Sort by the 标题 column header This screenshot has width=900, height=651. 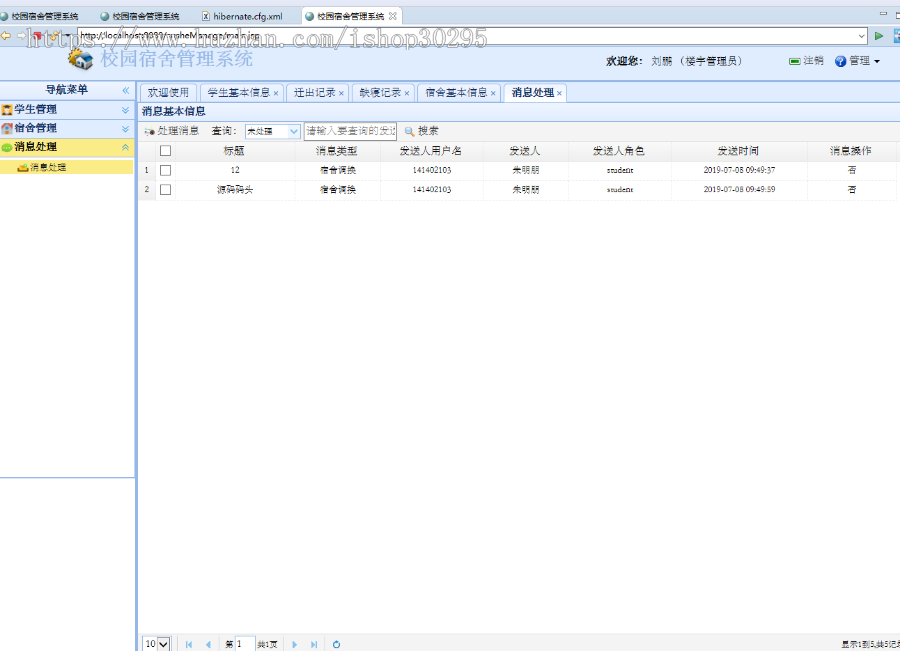coord(234,151)
